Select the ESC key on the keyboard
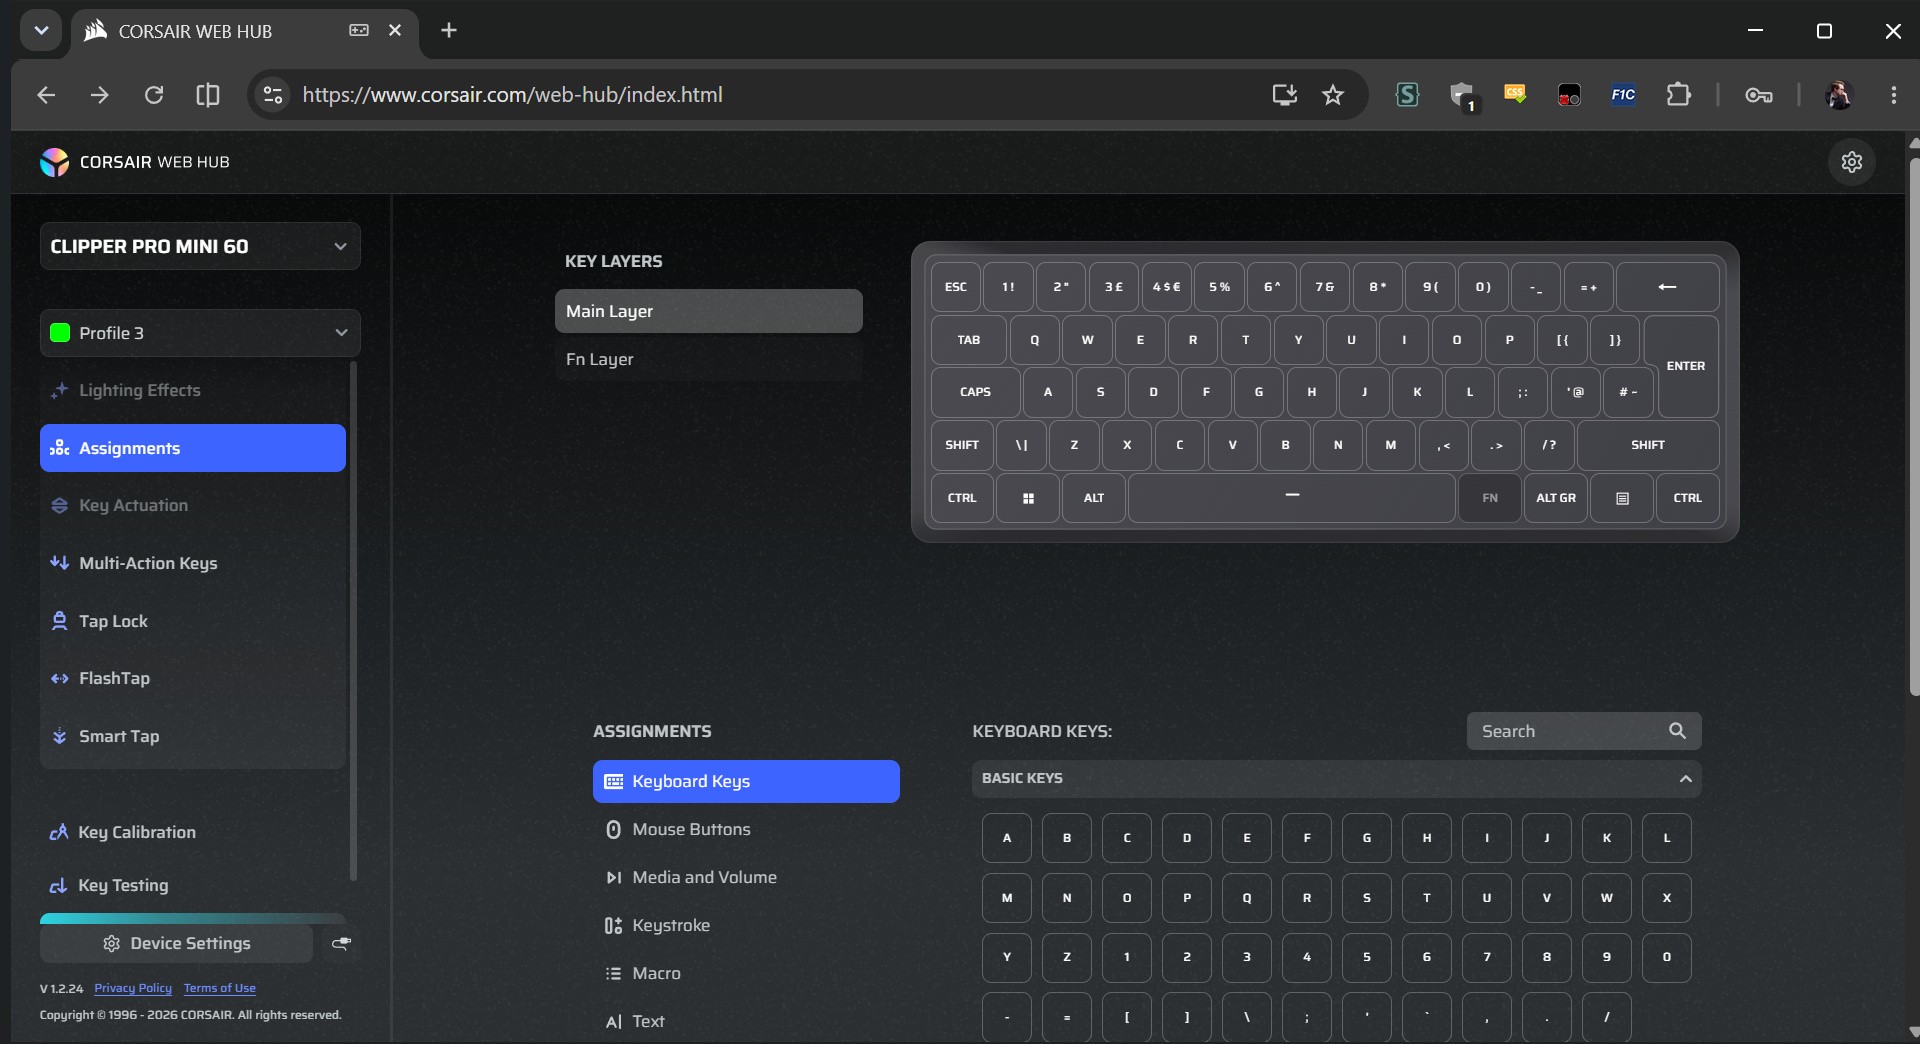This screenshot has width=1920, height=1044. pos(956,287)
